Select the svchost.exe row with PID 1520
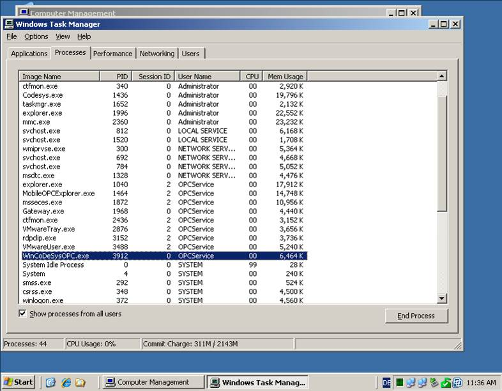Viewport: 502px width, 391px height. pyautogui.click(x=163, y=140)
